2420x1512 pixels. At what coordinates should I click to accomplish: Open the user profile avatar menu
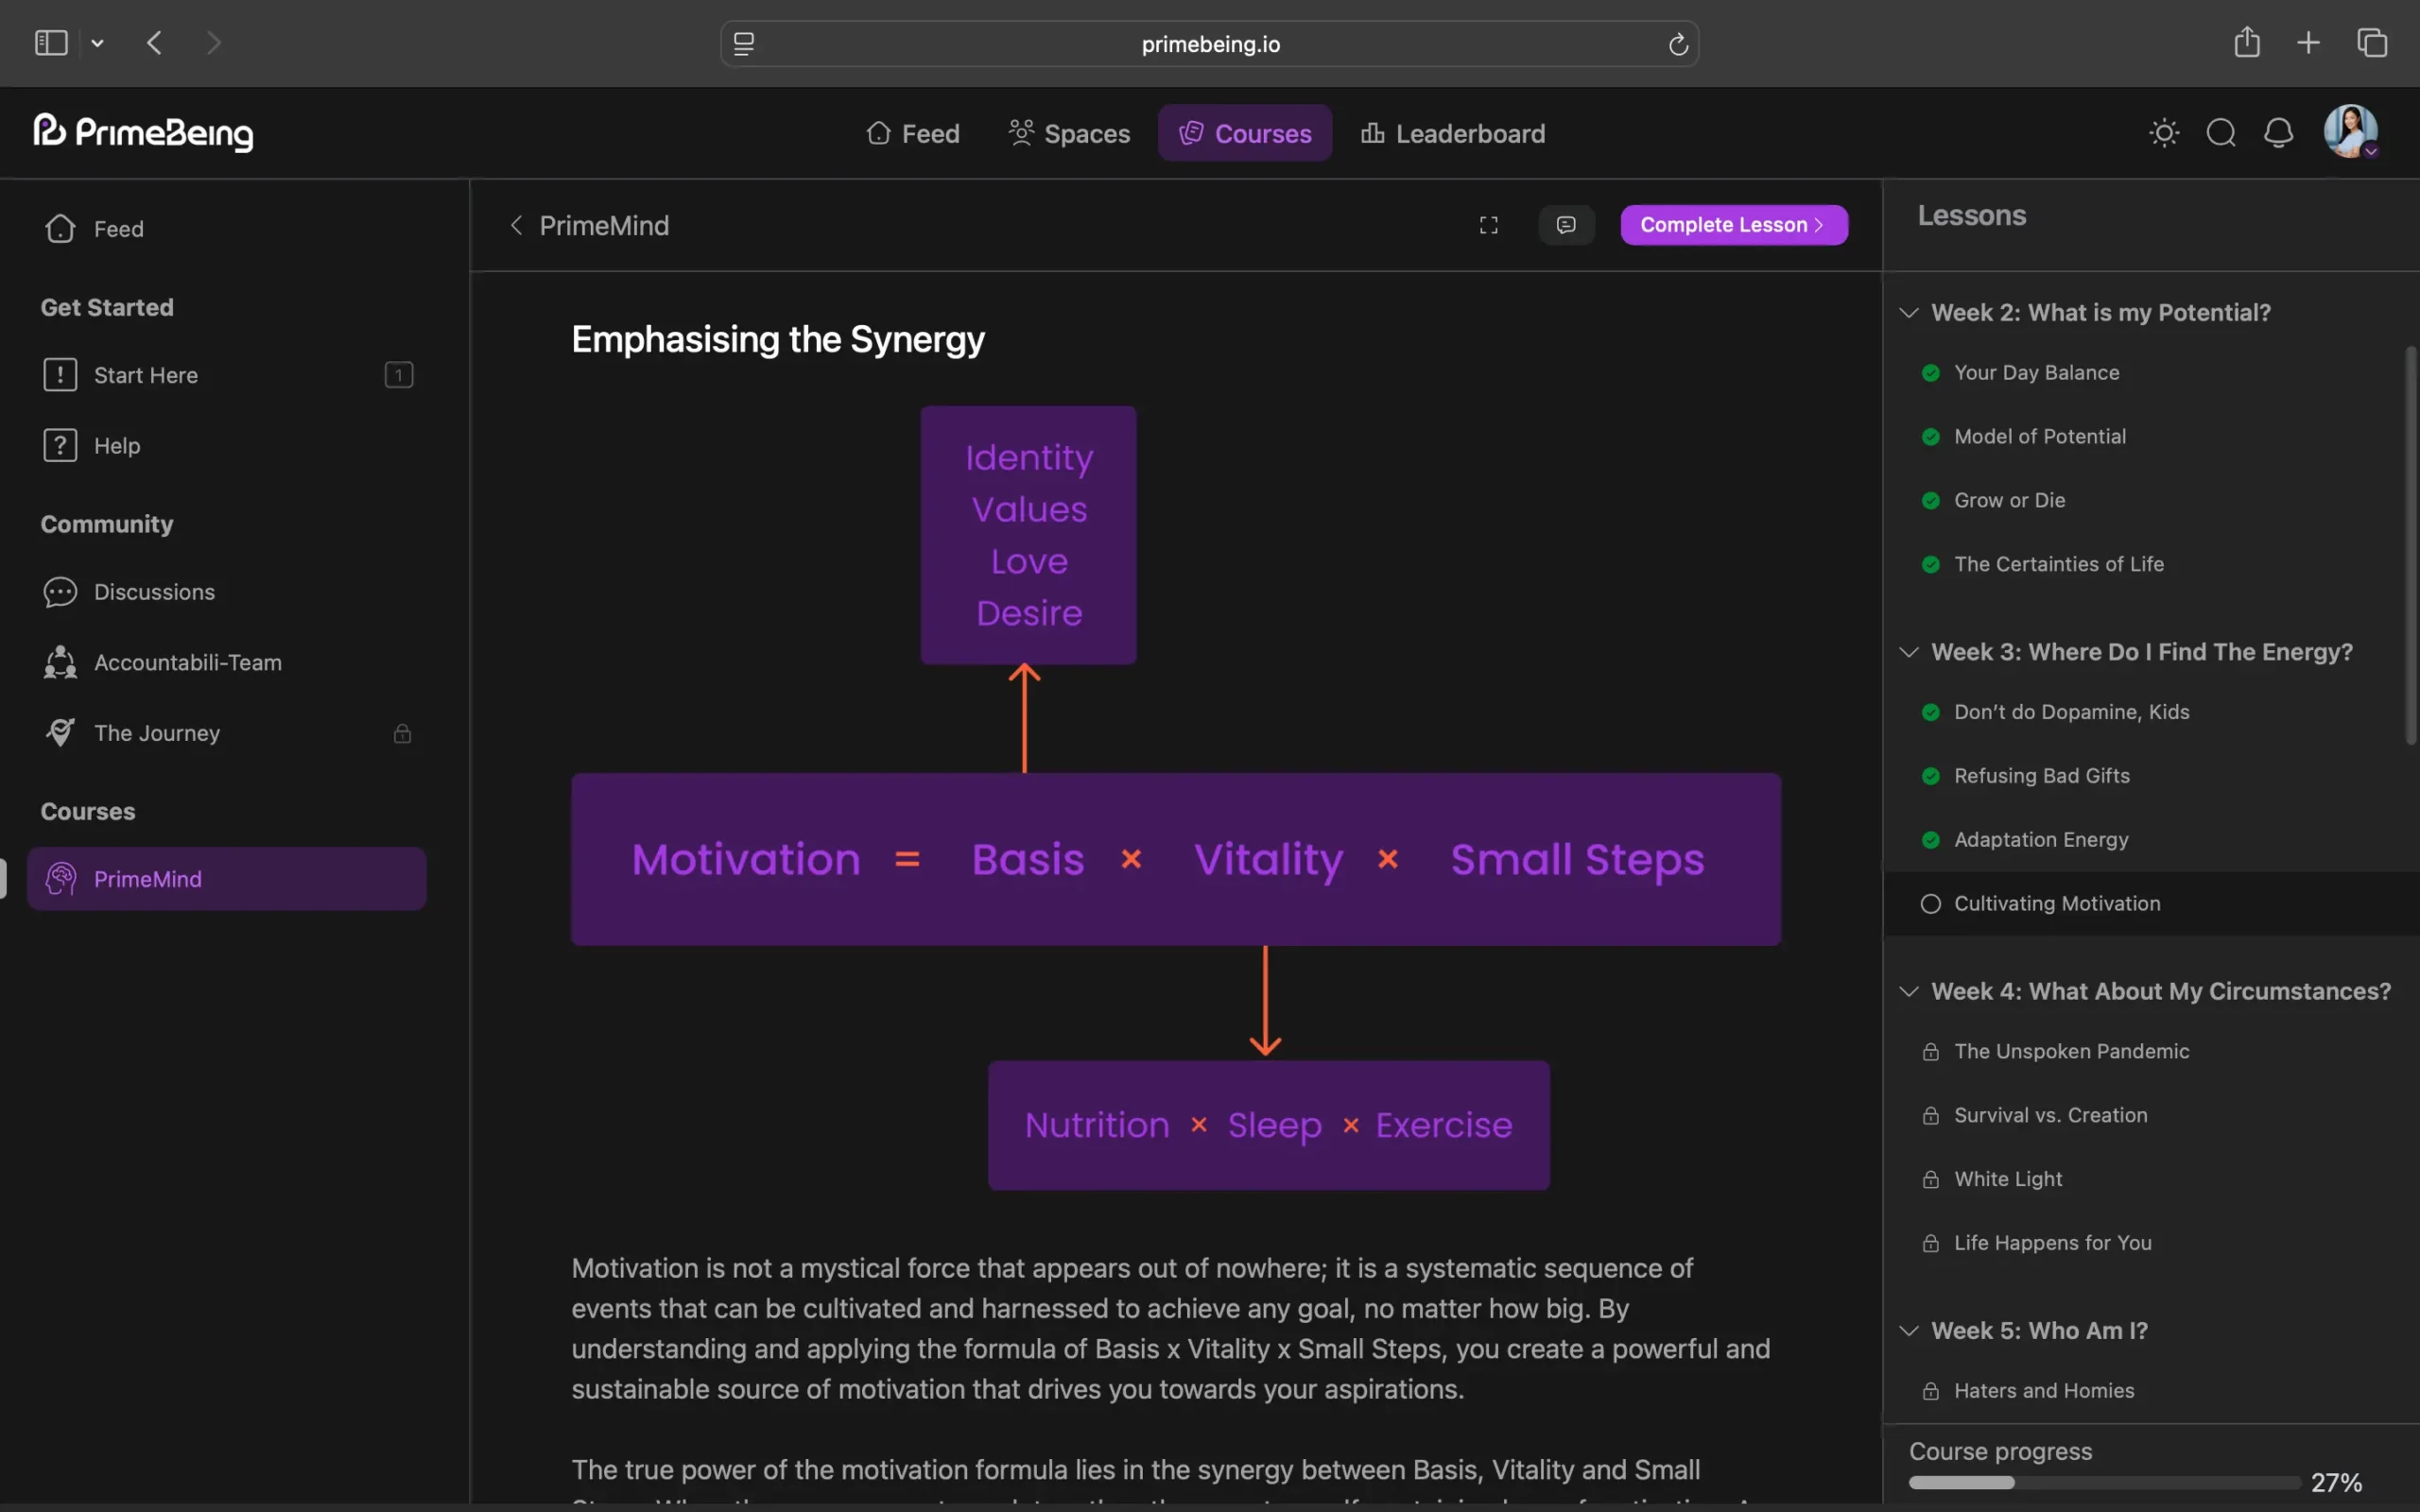2349,131
